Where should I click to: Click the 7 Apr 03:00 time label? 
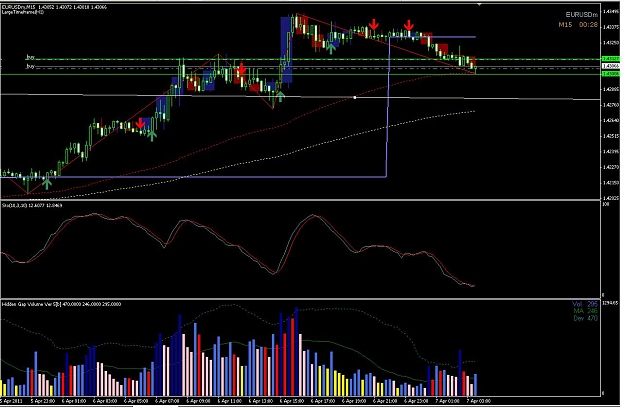pyautogui.click(x=479, y=401)
